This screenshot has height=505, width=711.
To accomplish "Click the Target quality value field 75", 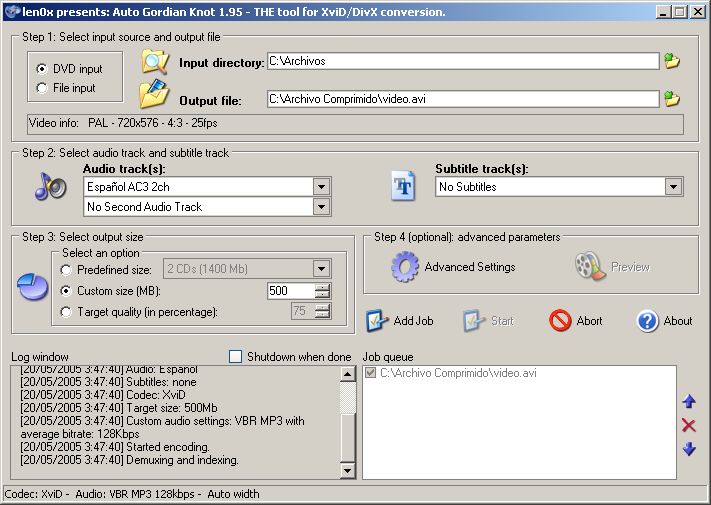I will click(302, 311).
